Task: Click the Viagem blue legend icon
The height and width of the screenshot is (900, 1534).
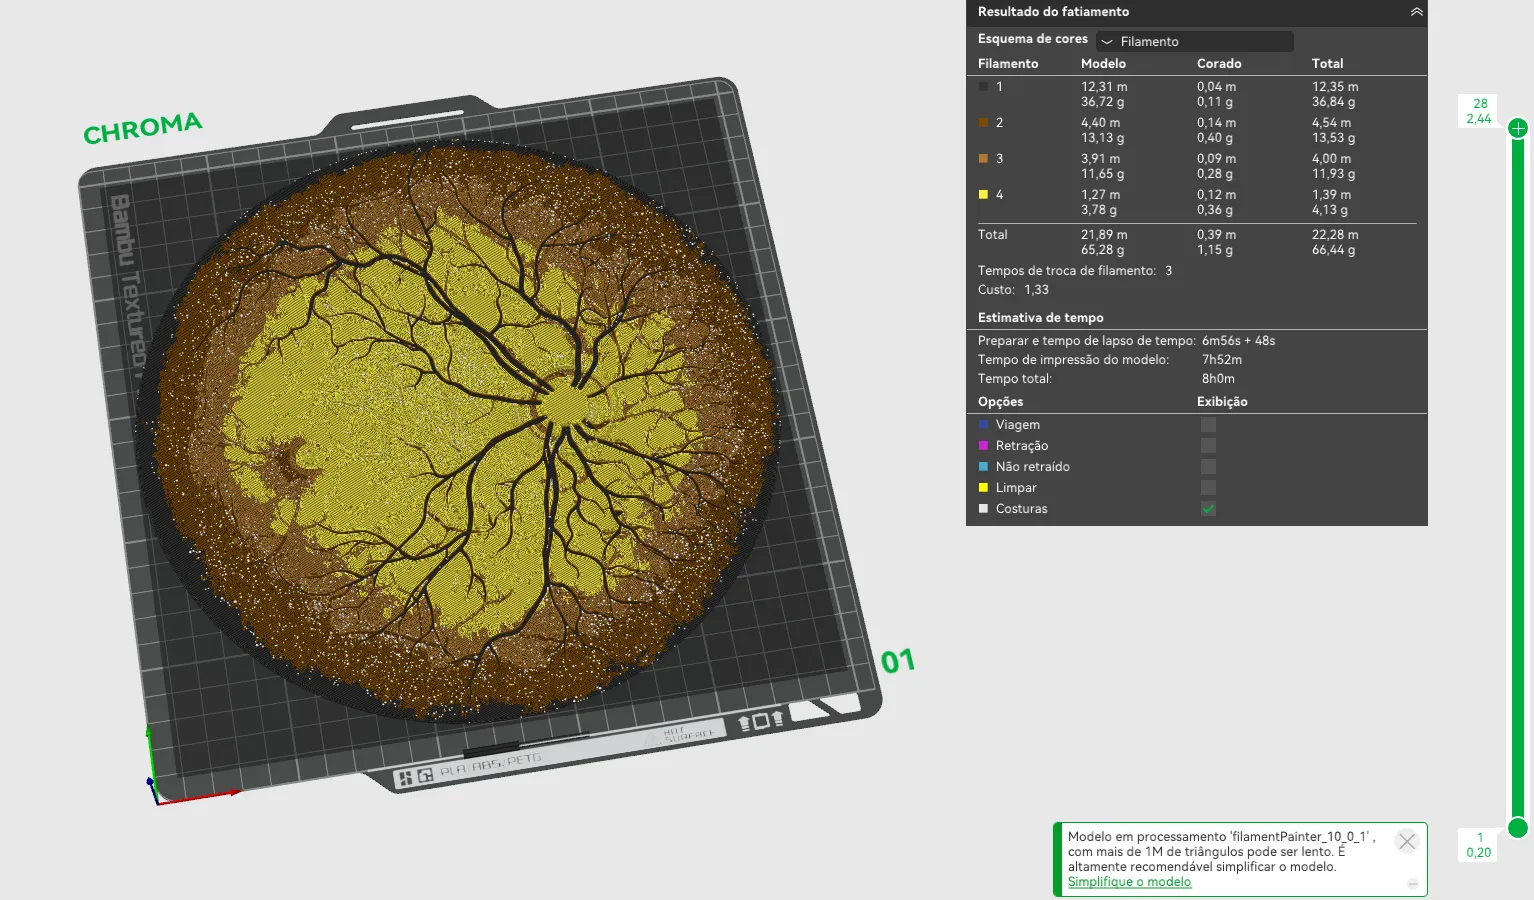Action: 983,425
